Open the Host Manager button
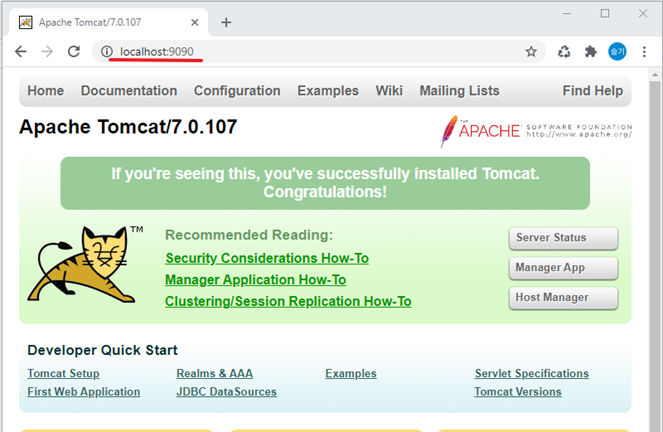This screenshot has height=432, width=663. click(563, 298)
